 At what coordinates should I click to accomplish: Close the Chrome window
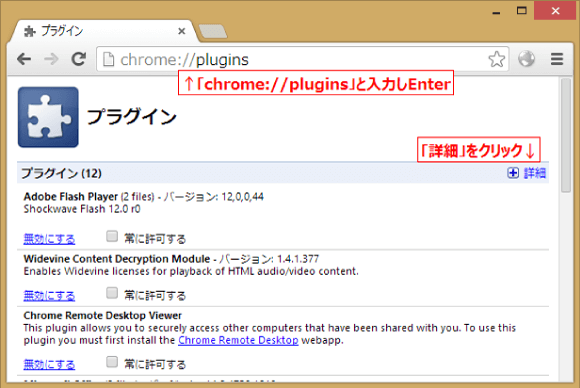pos(555,11)
